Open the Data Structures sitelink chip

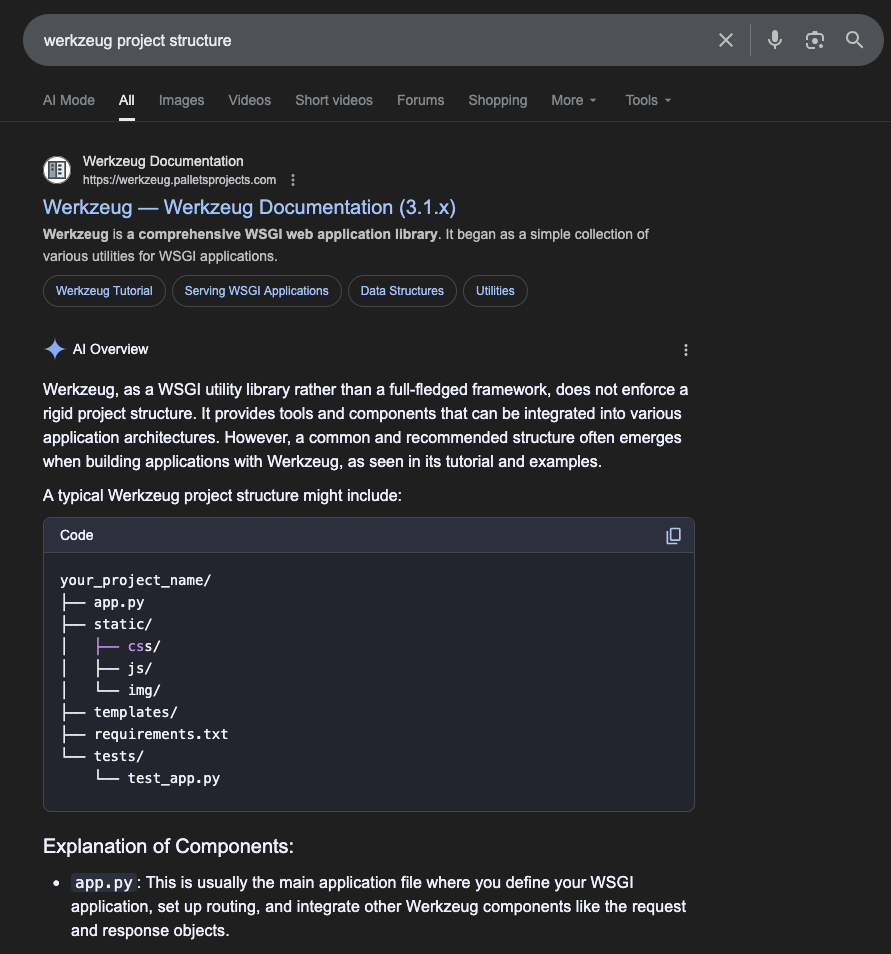[x=402, y=291]
